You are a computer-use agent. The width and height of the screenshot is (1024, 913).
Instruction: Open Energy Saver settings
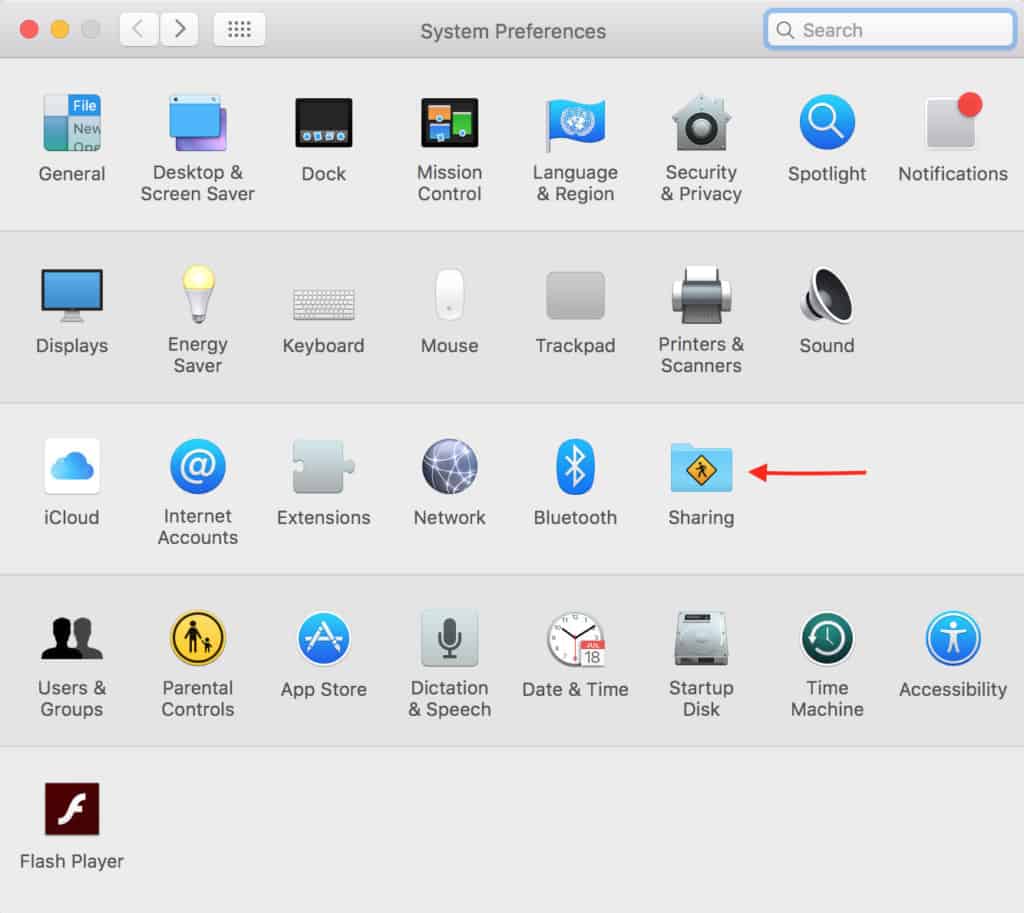[197, 295]
